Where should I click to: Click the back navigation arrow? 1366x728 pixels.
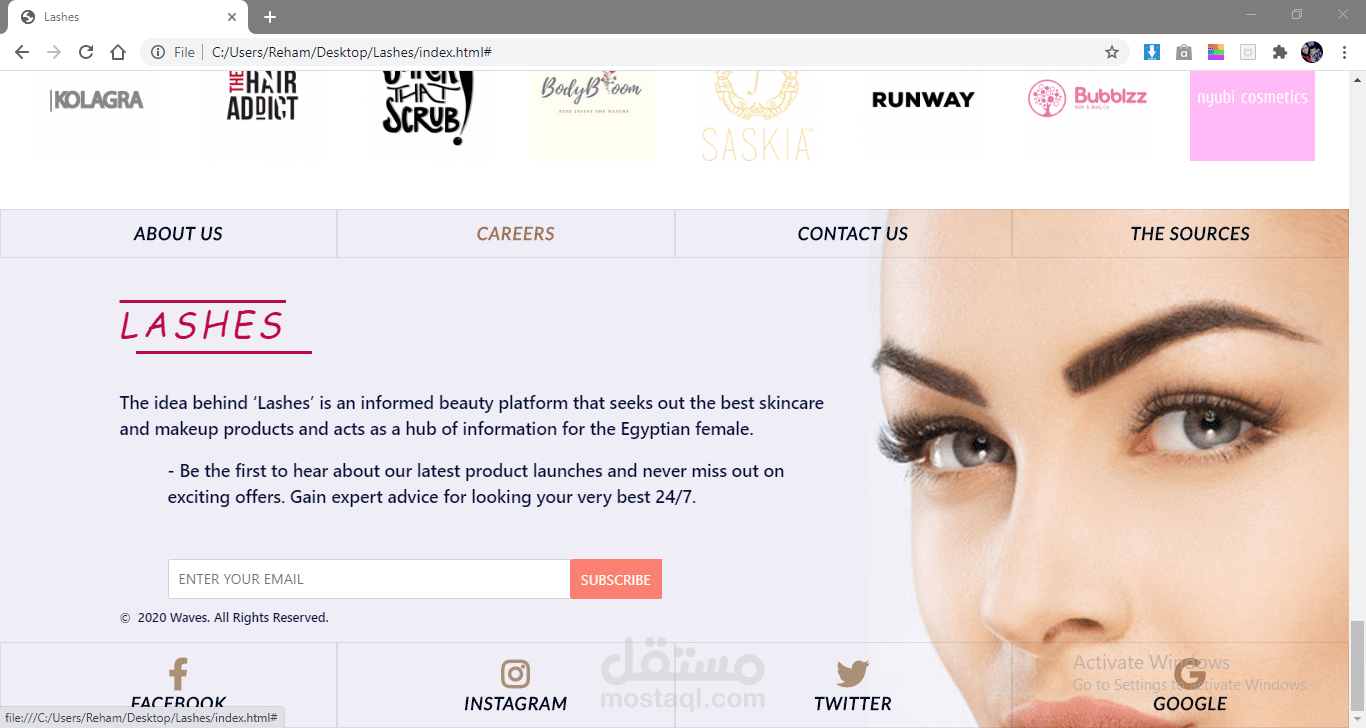[x=22, y=52]
